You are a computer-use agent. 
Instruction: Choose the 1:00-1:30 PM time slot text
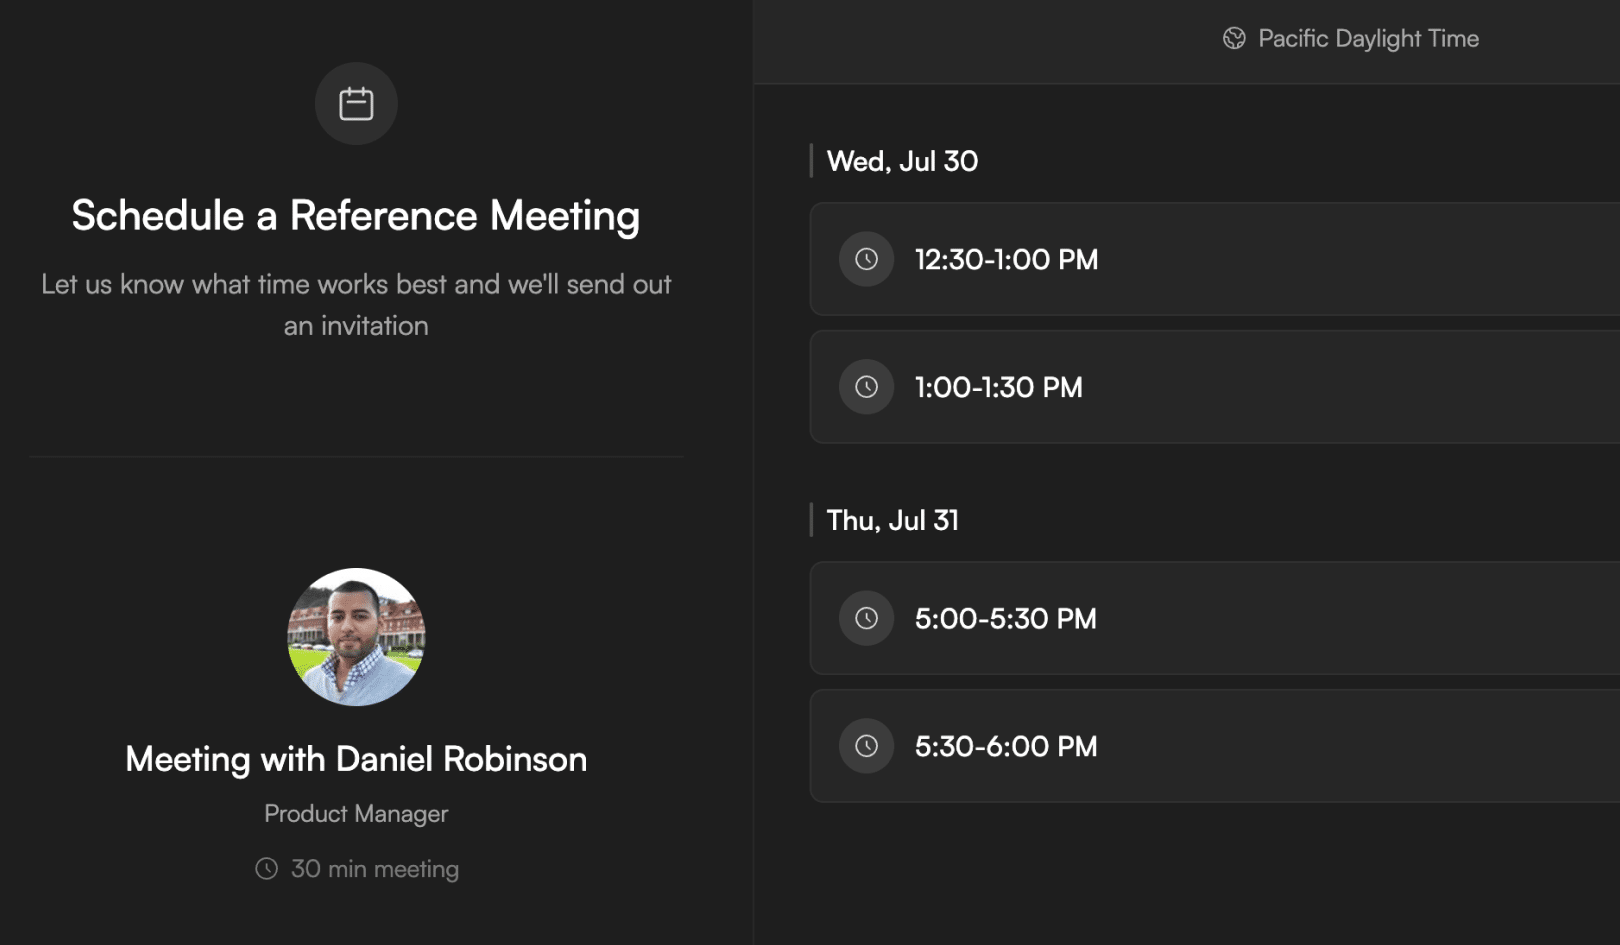998,387
